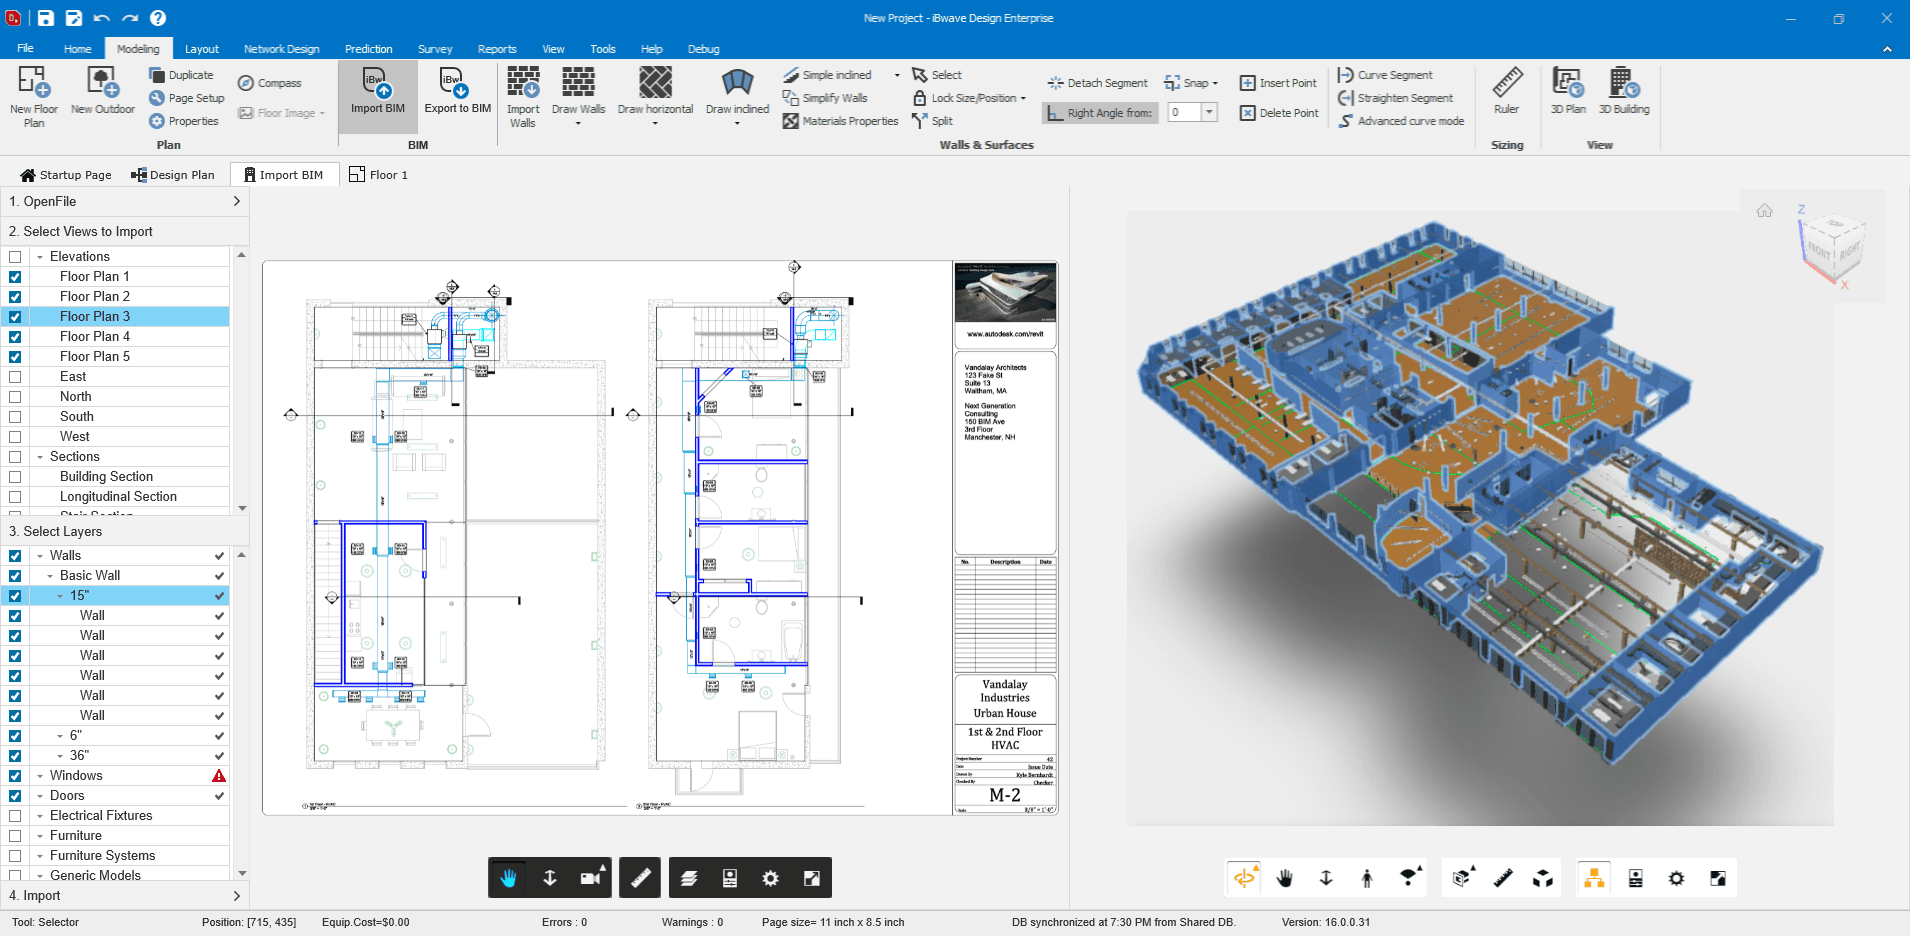
Task: Open the 3D view settings gear
Action: [1675, 877]
